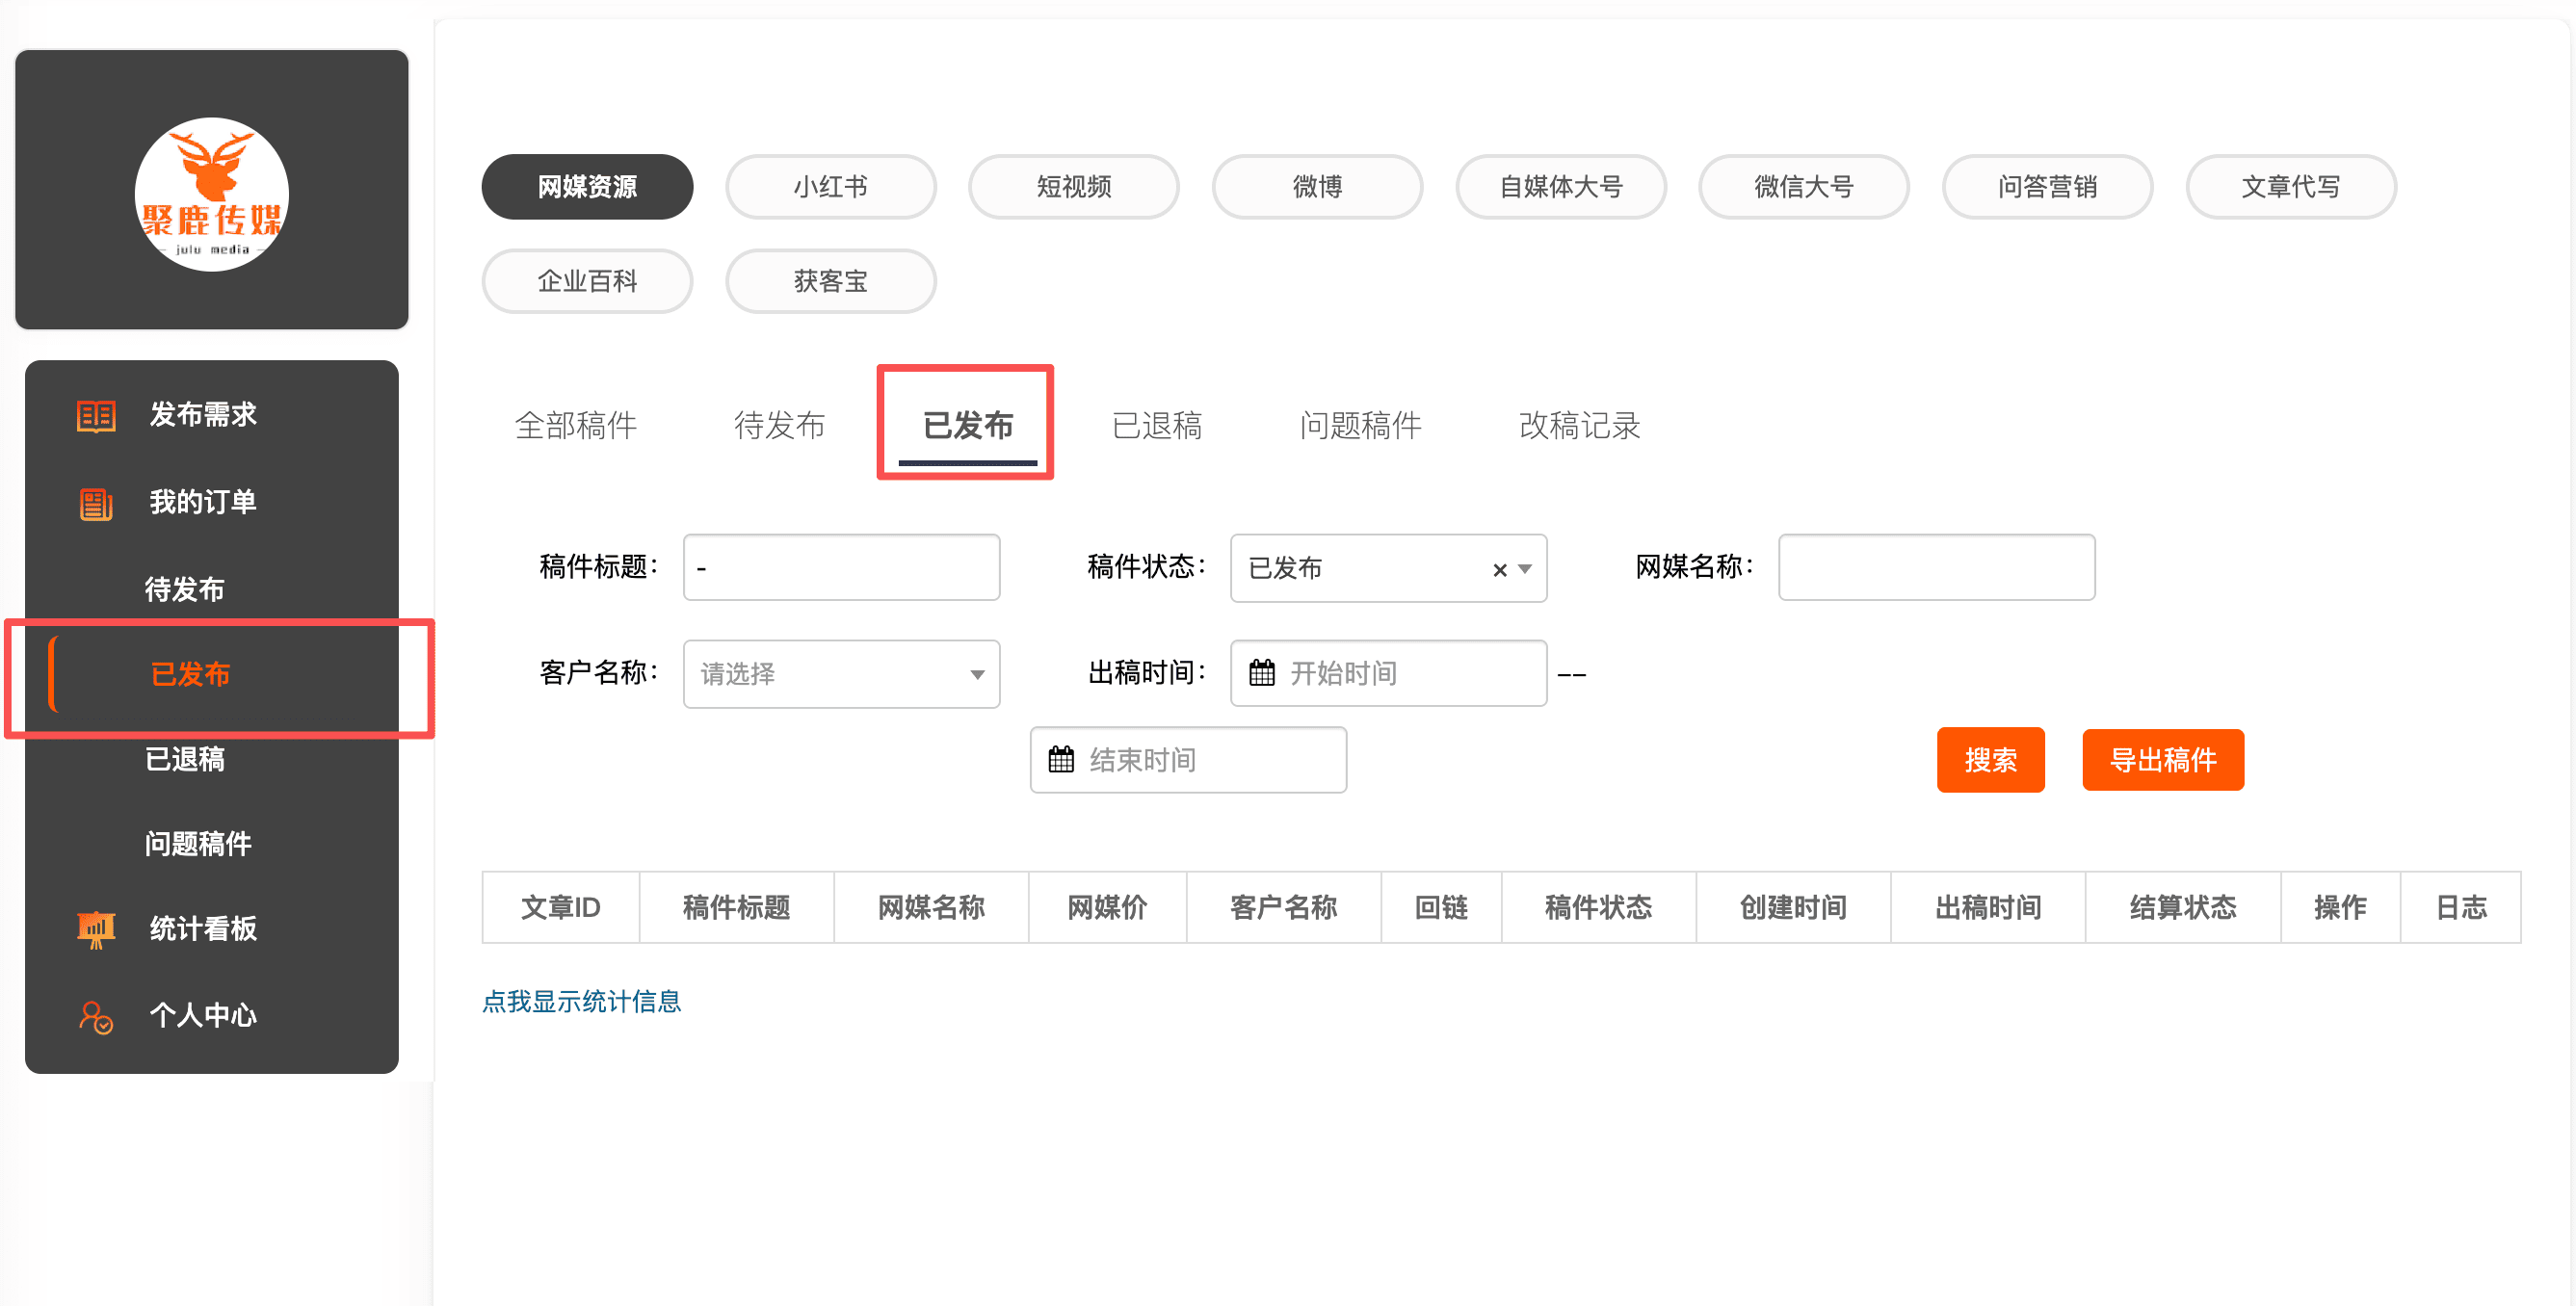
Task: Click the calendar icon in 开始时间 field
Action: click(x=1262, y=673)
